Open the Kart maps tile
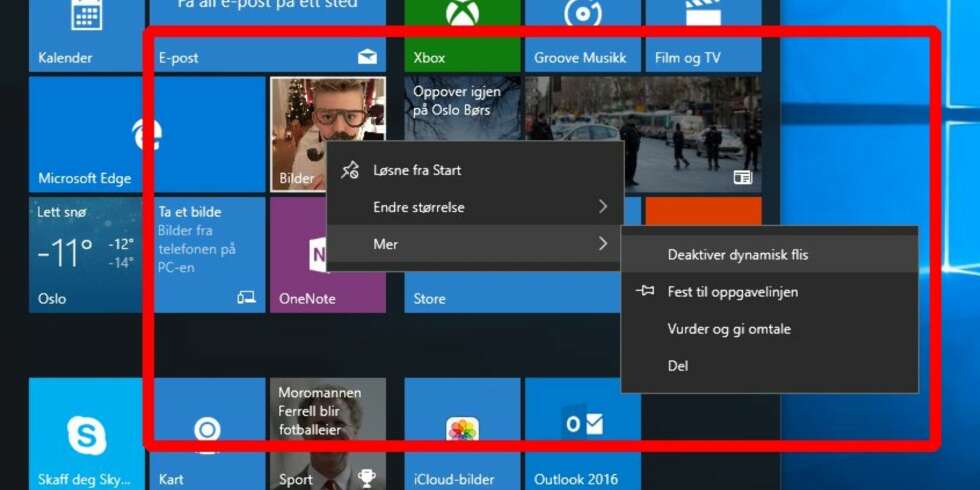Image resolution: width=980 pixels, height=490 pixels. [208, 434]
